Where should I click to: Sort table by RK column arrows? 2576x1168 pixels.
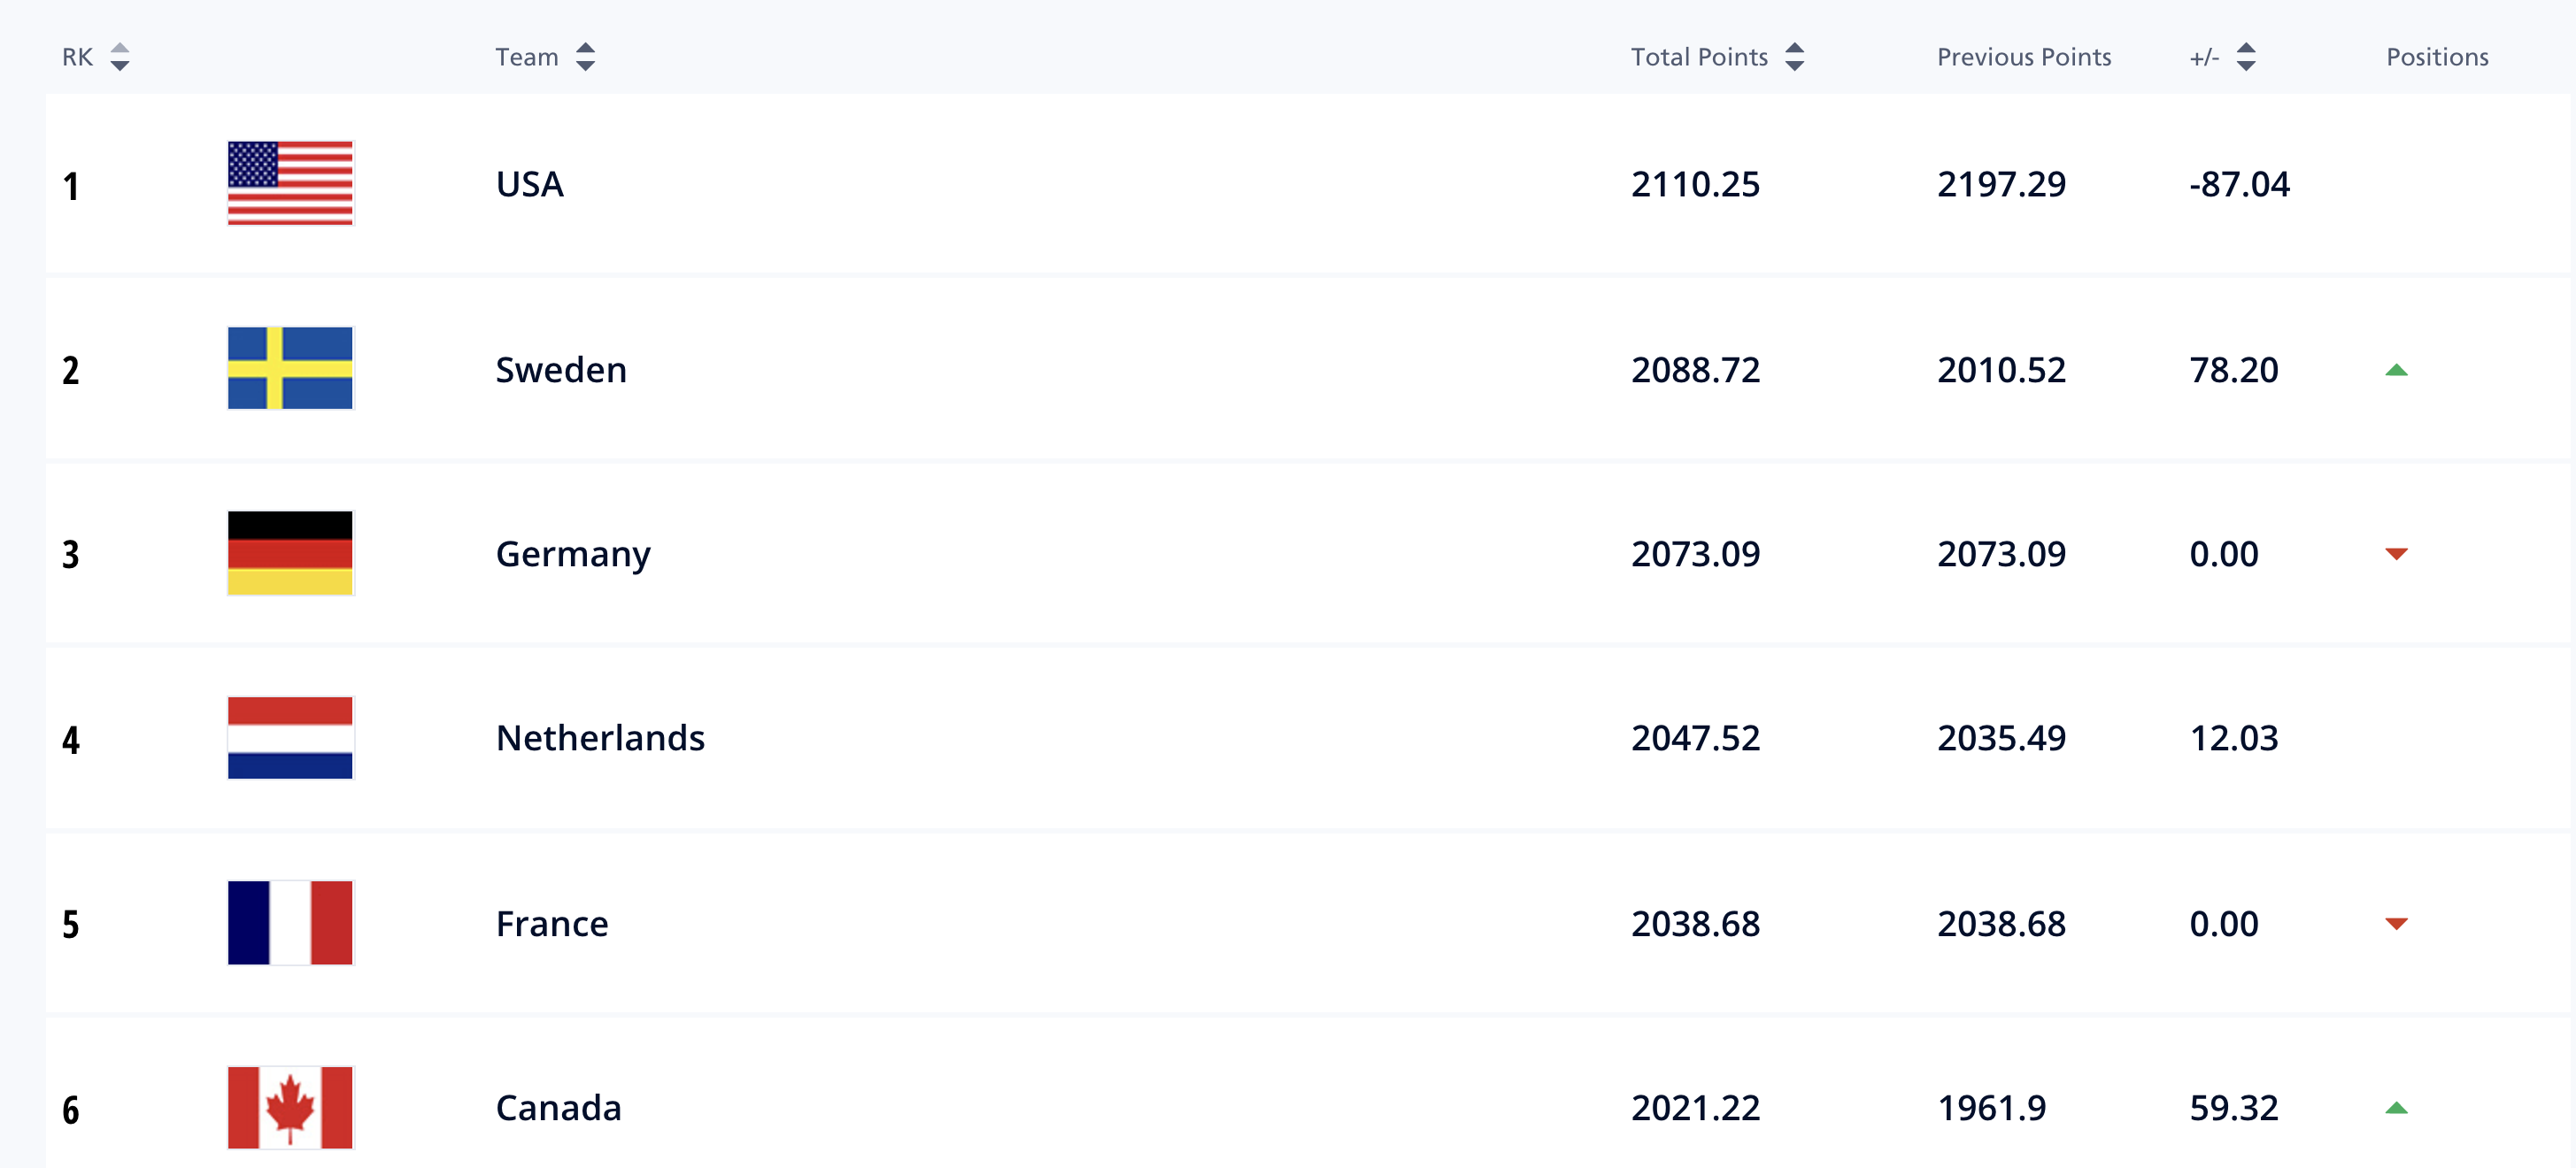point(120,57)
